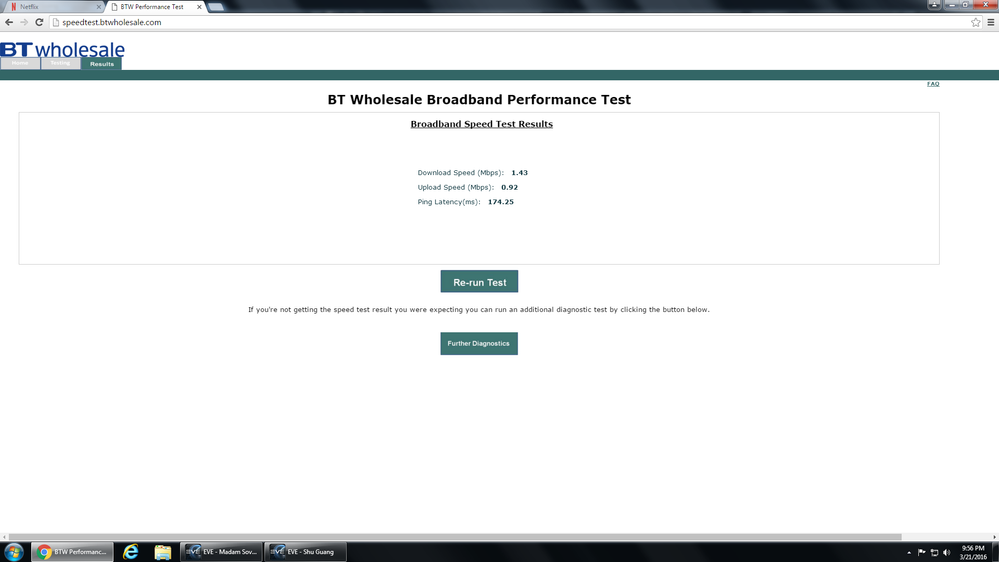Open the FAQ link
Screen dimensions: 999x562
933,83
